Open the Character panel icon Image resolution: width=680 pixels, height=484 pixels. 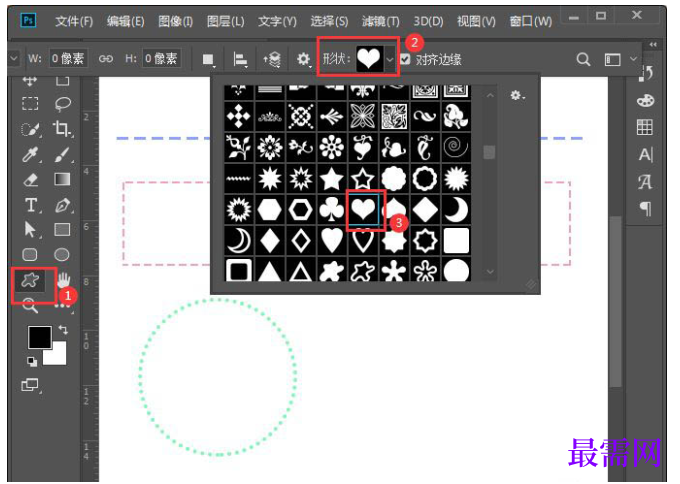tap(645, 154)
